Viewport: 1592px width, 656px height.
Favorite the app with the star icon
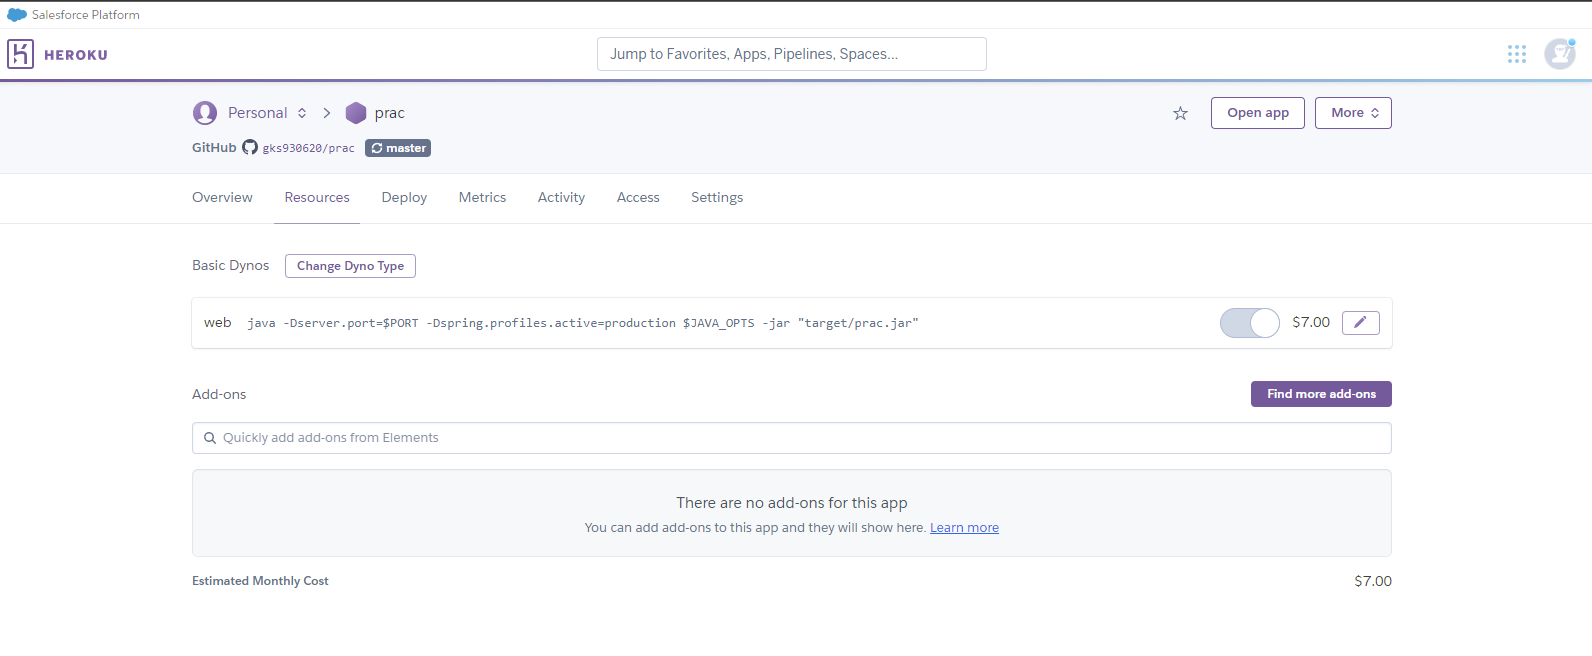[1181, 113]
